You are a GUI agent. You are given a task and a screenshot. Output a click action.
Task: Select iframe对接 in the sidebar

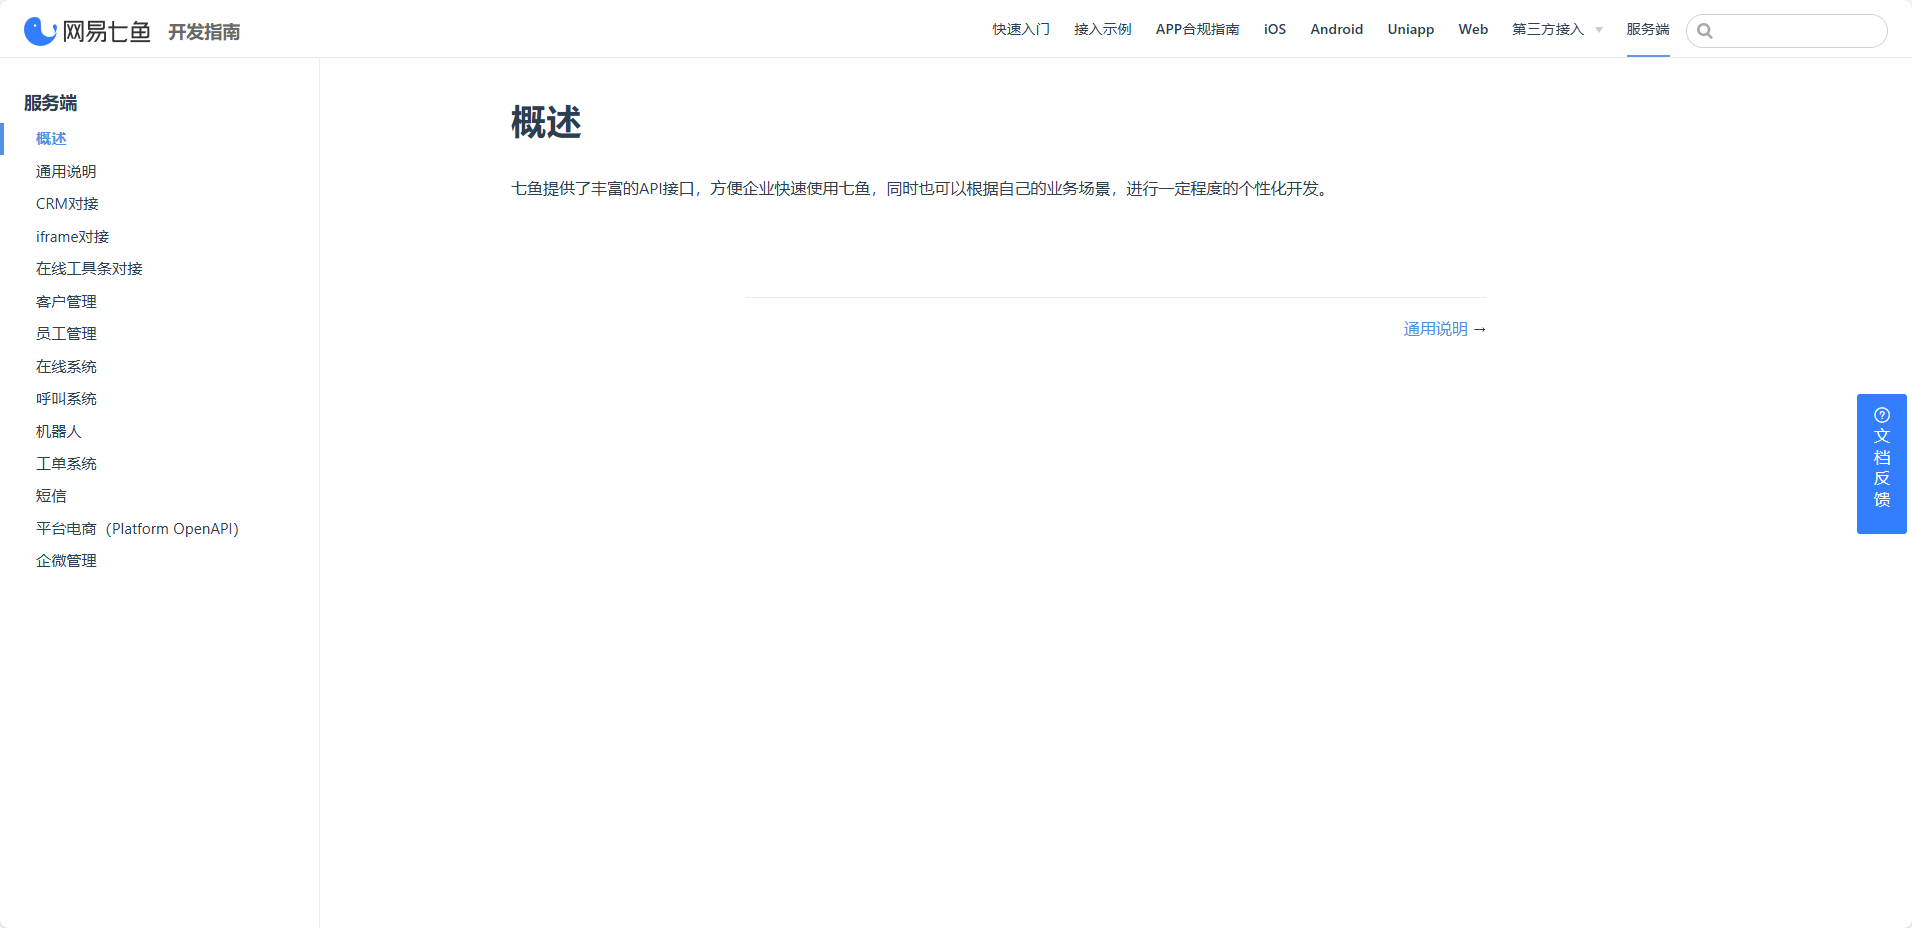coord(72,237)
